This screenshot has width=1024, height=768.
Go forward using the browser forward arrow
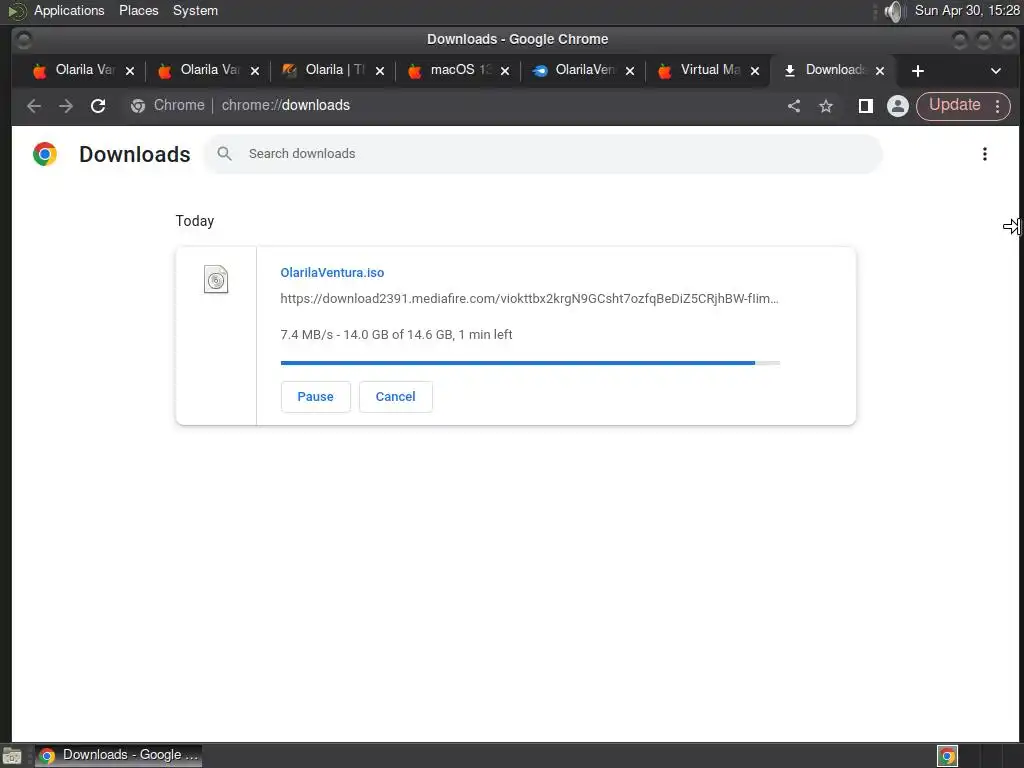pyautogui.click(x=66, y=106)
